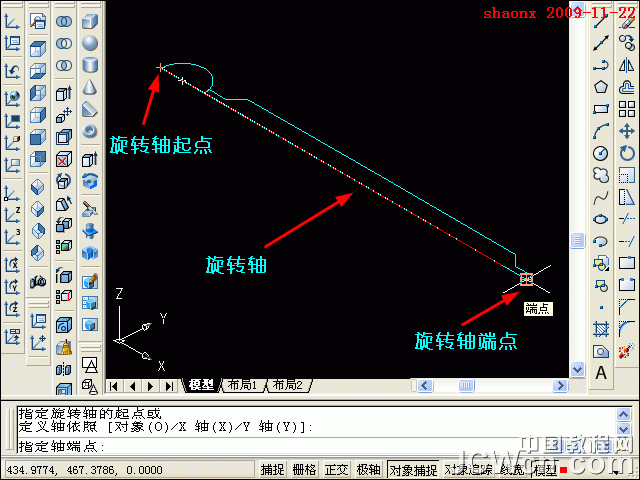
Task: Select the Region tool
Action: (600, 351)
